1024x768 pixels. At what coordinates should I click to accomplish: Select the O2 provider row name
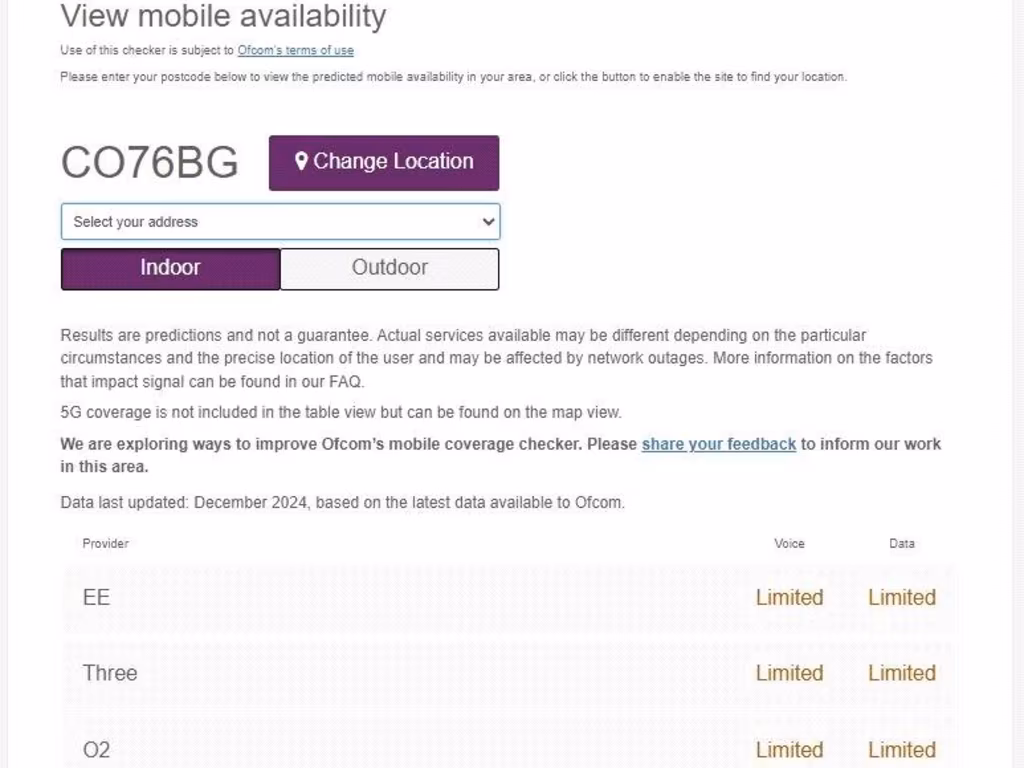click(x=97, y=750)
